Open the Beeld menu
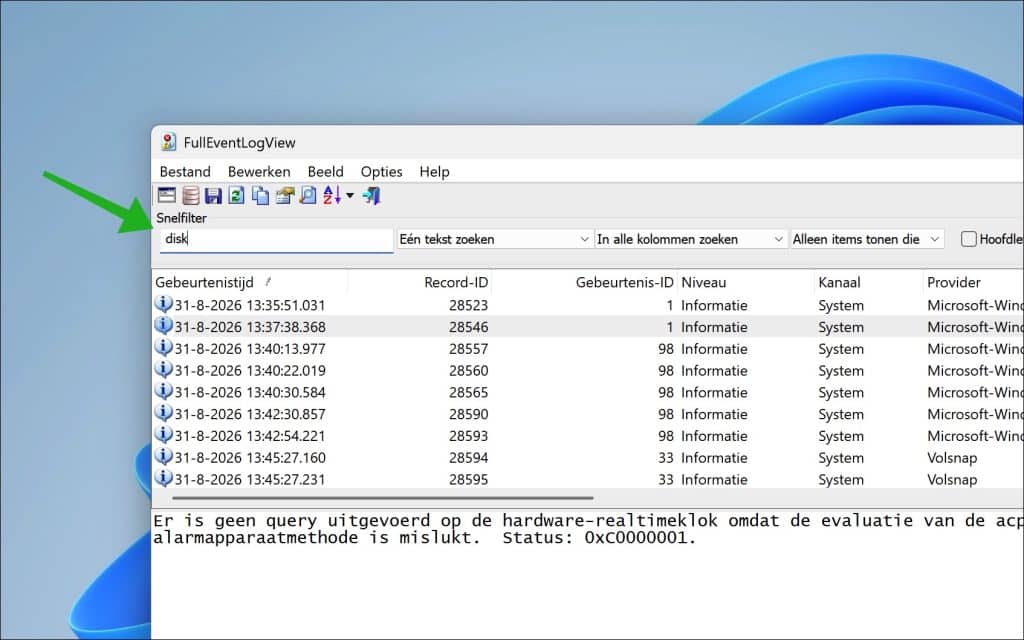 (325, 172)
